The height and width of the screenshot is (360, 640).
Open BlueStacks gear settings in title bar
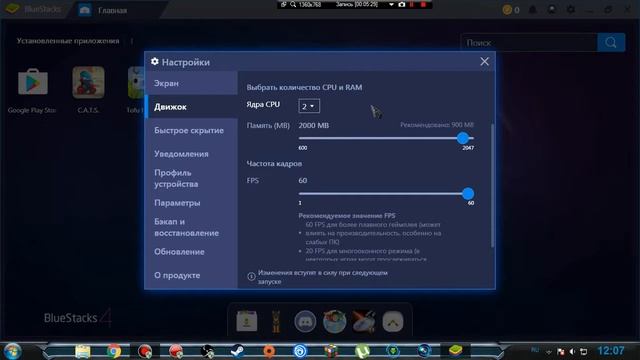571,10
